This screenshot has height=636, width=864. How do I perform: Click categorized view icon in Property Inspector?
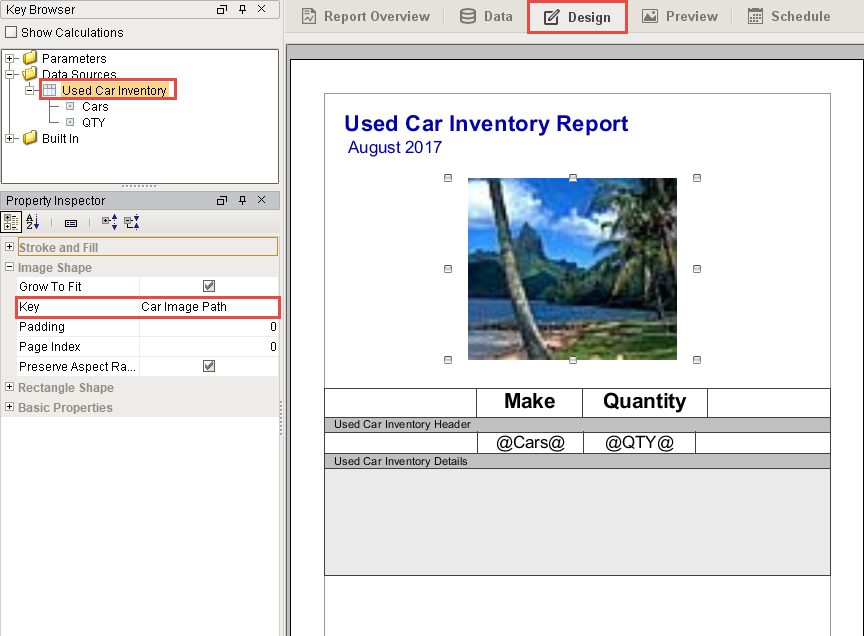click(x=10, y=222)
